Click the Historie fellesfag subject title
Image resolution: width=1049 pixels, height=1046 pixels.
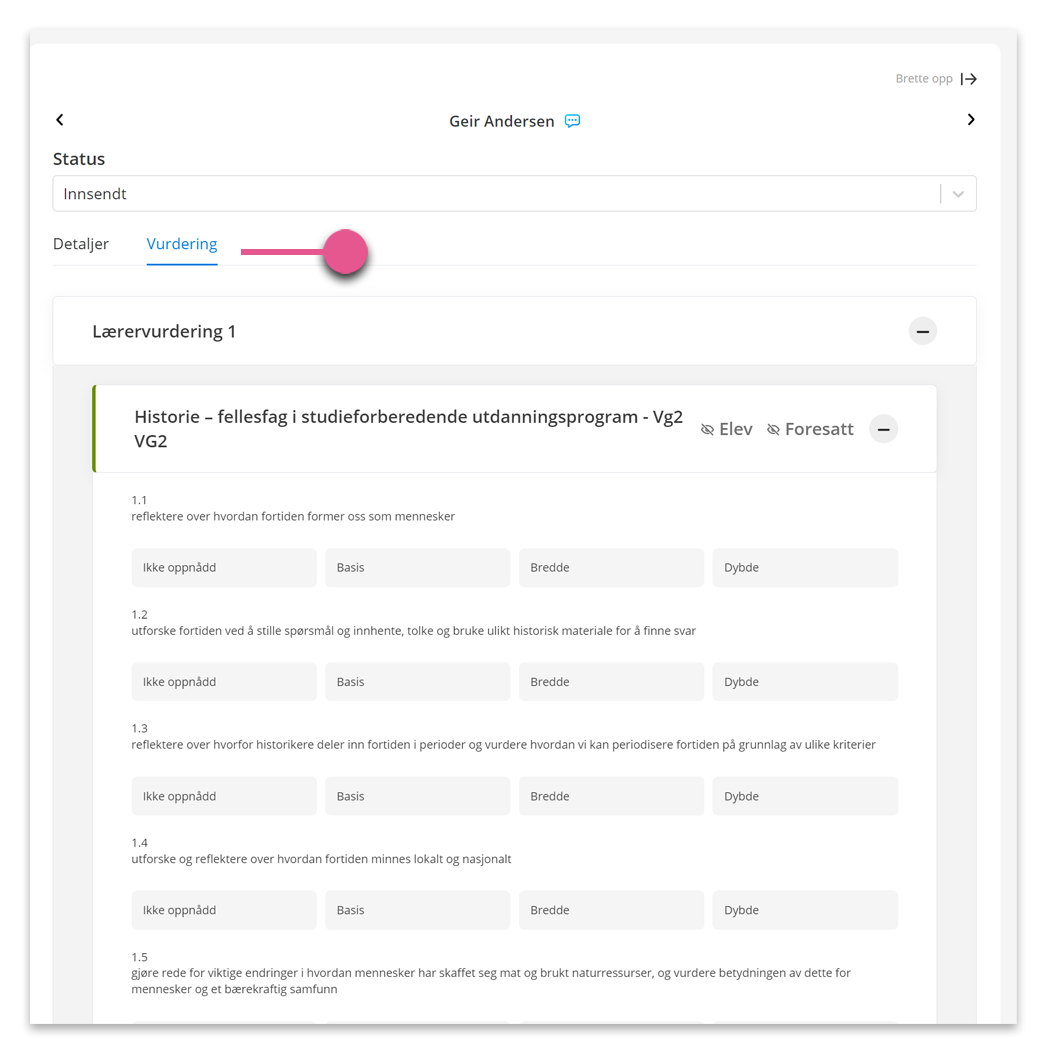pos(408,429)
